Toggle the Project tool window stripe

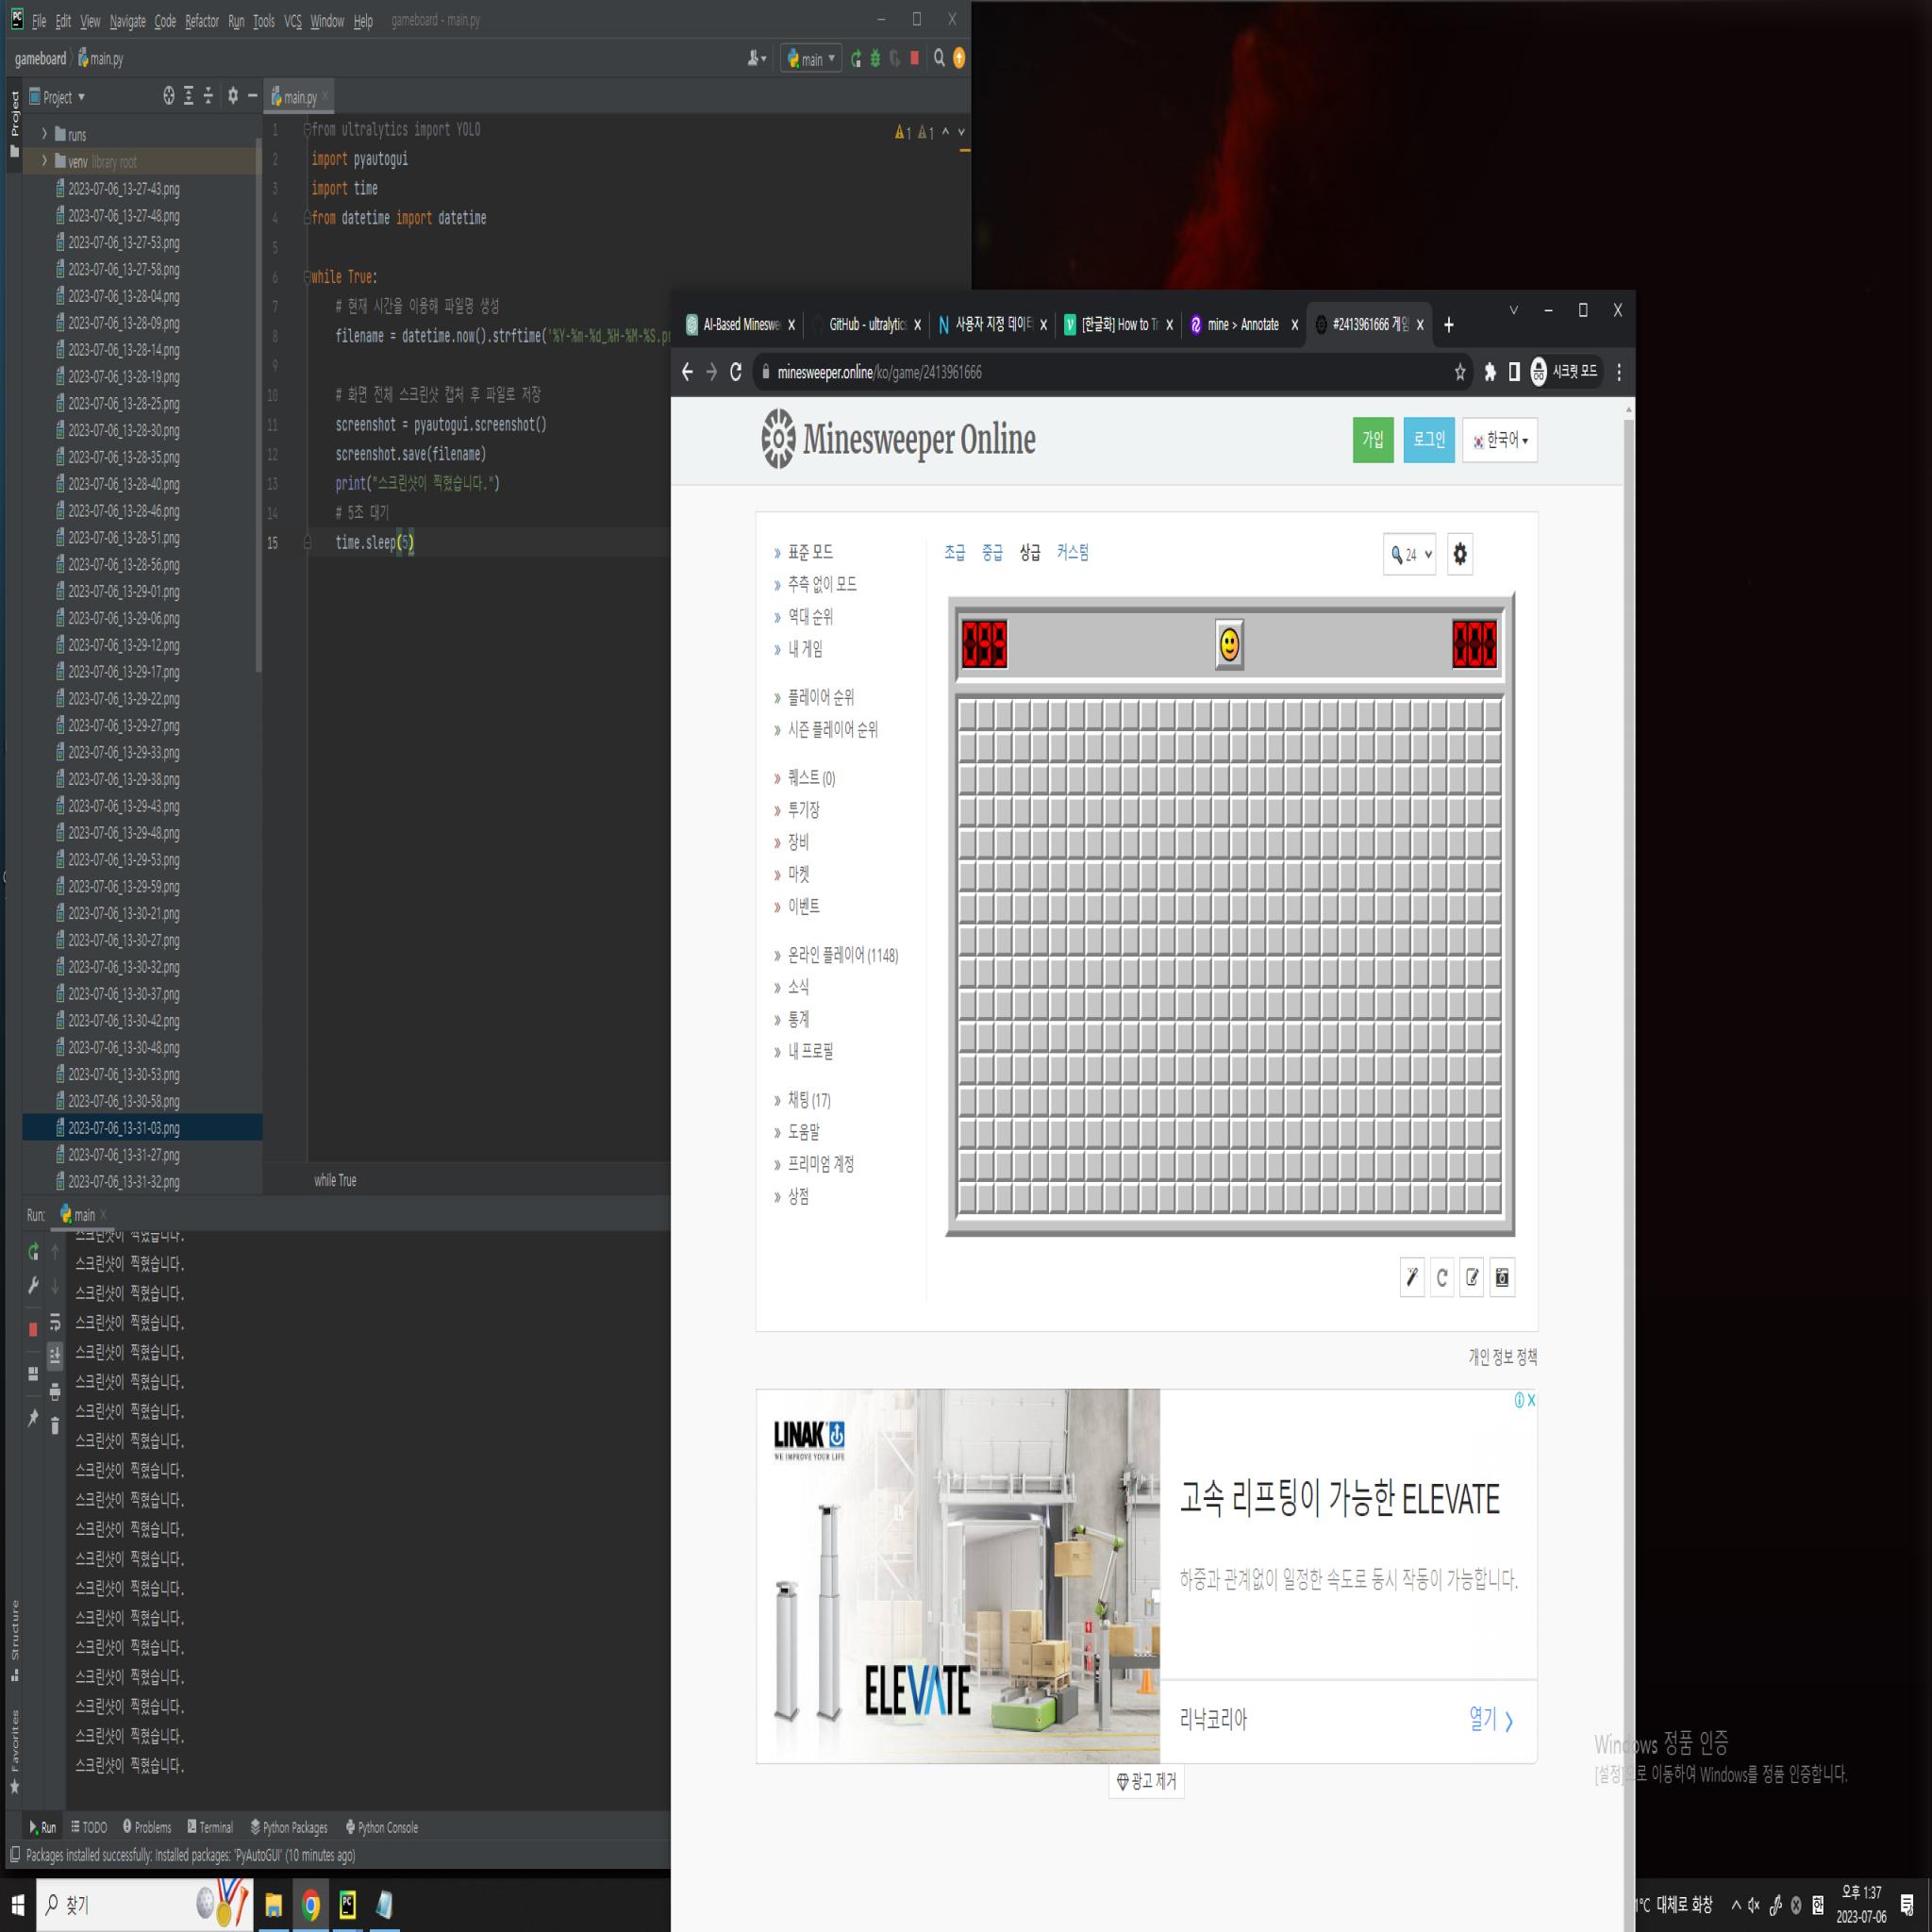click(x=14, y=124)
